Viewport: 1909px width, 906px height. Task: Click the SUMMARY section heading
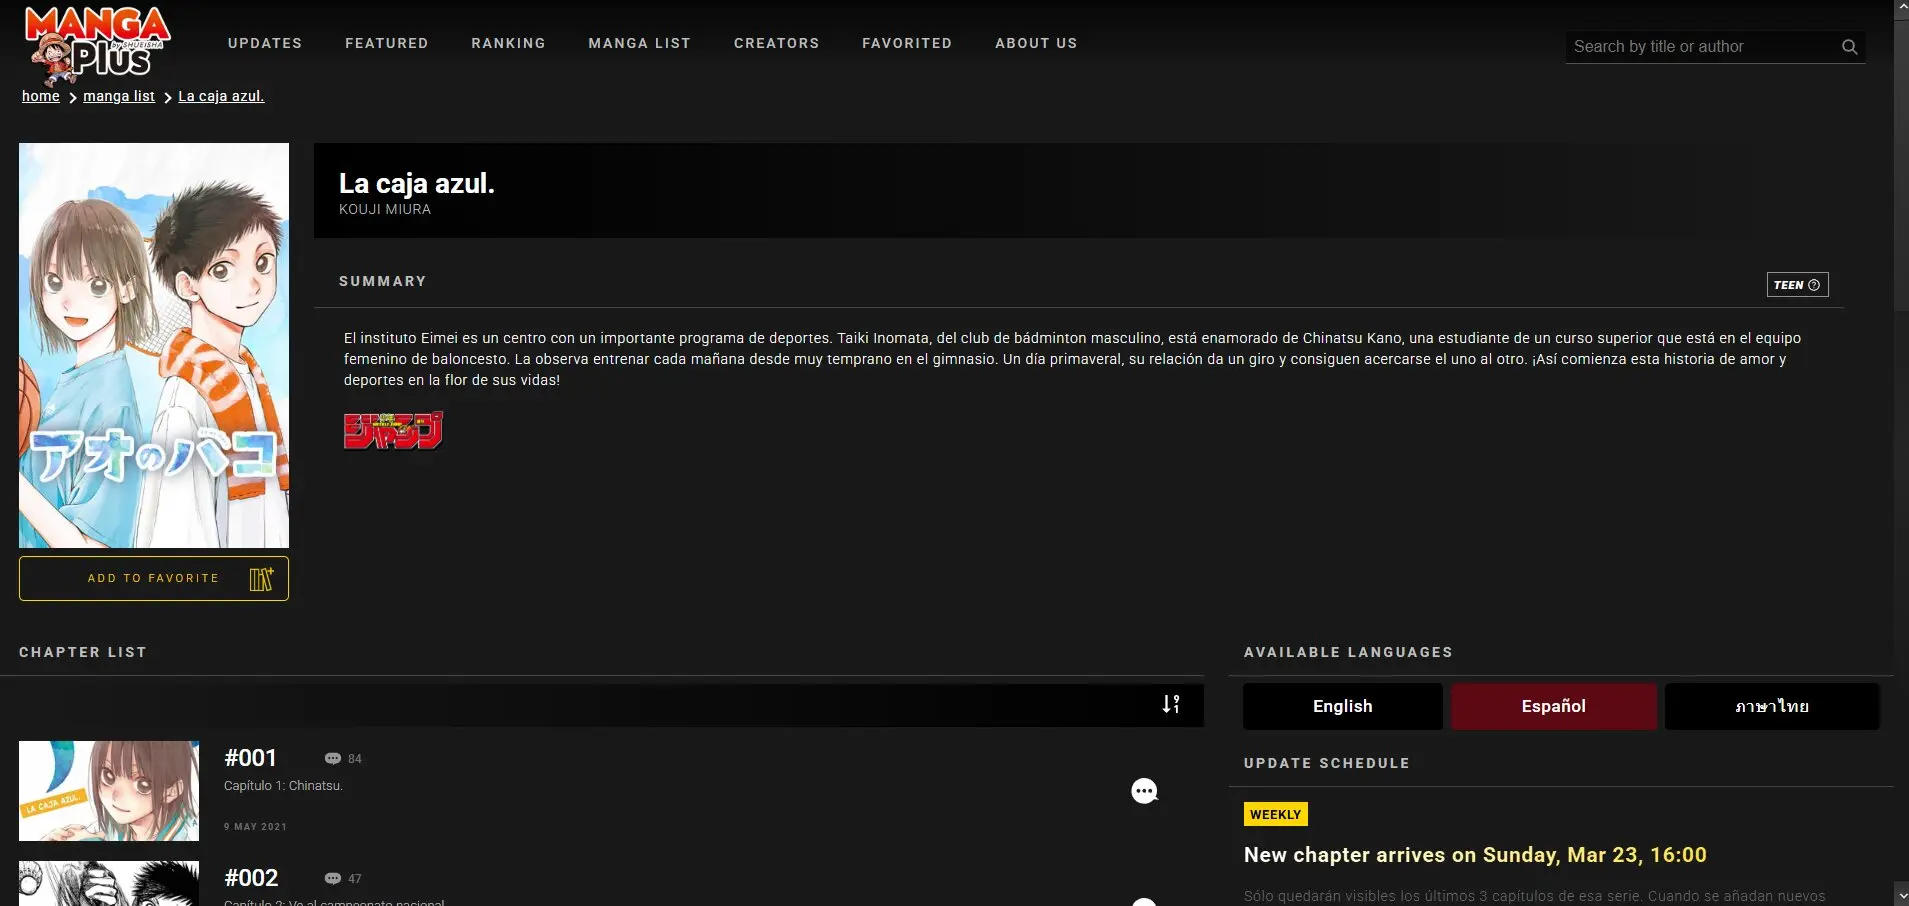(x=383, y=281)
